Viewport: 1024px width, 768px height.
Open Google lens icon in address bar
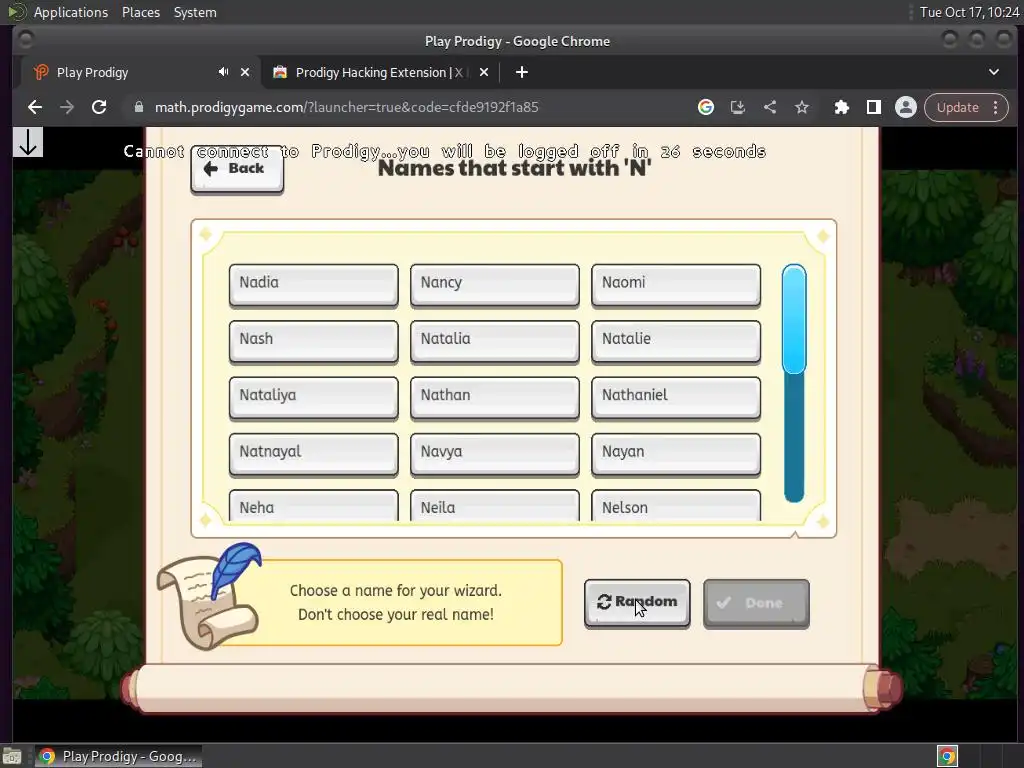pyautogui.click(x=705, y=107)
